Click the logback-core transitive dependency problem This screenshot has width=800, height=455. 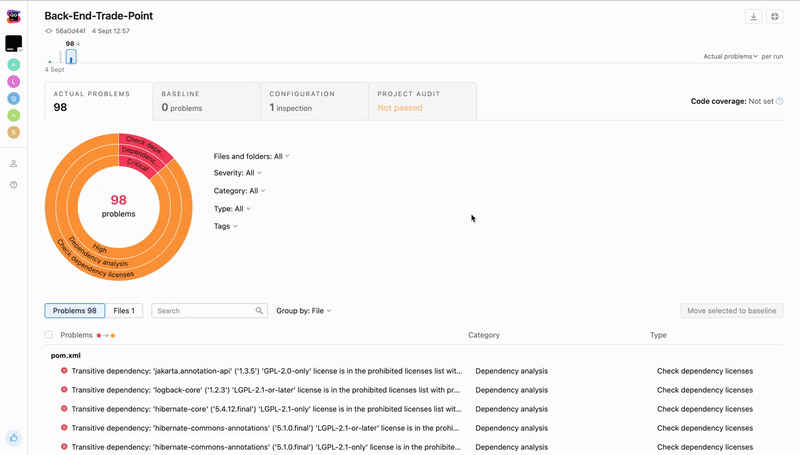(265, 390)
